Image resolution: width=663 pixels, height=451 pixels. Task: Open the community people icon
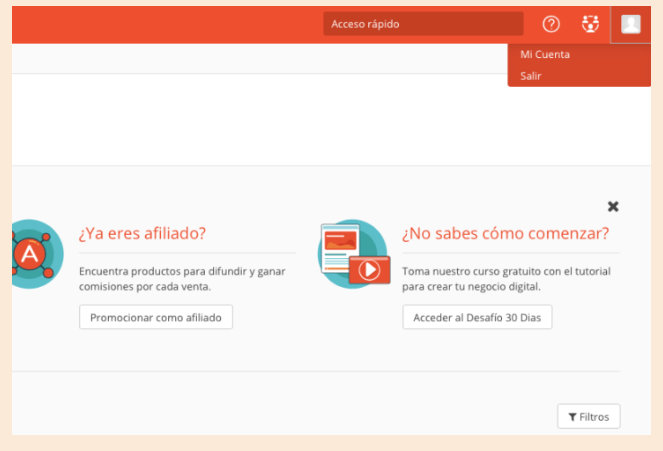coord(590,24)
